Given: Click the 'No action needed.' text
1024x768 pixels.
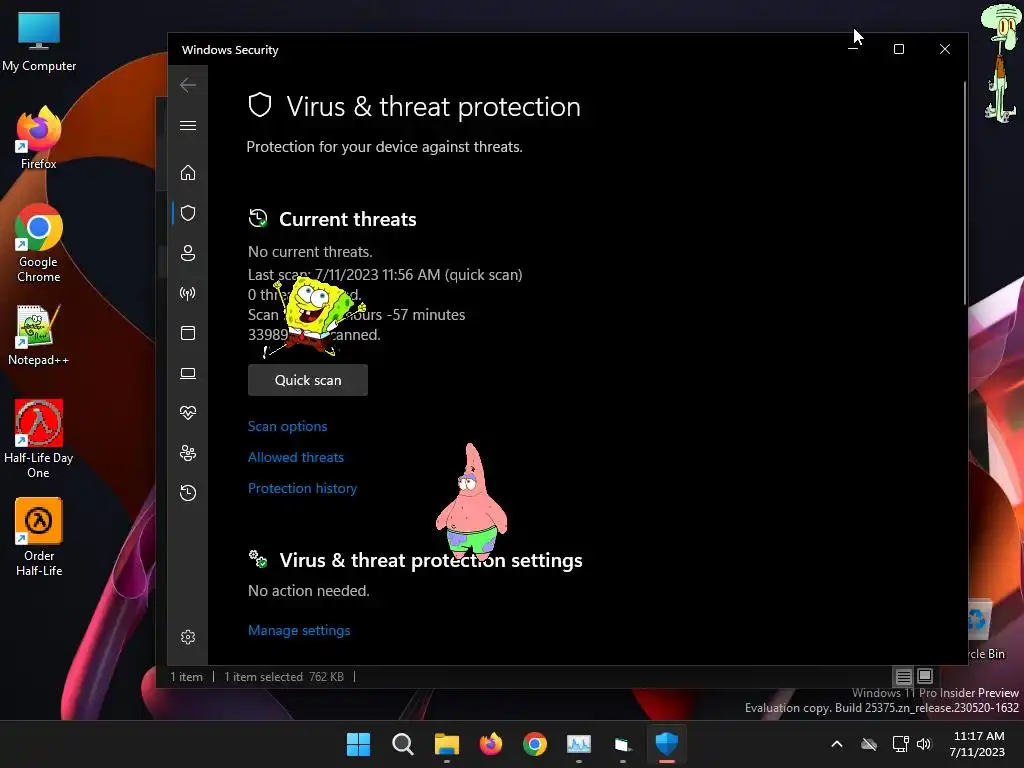Looking at the screenshot, I should coord(309,591).
